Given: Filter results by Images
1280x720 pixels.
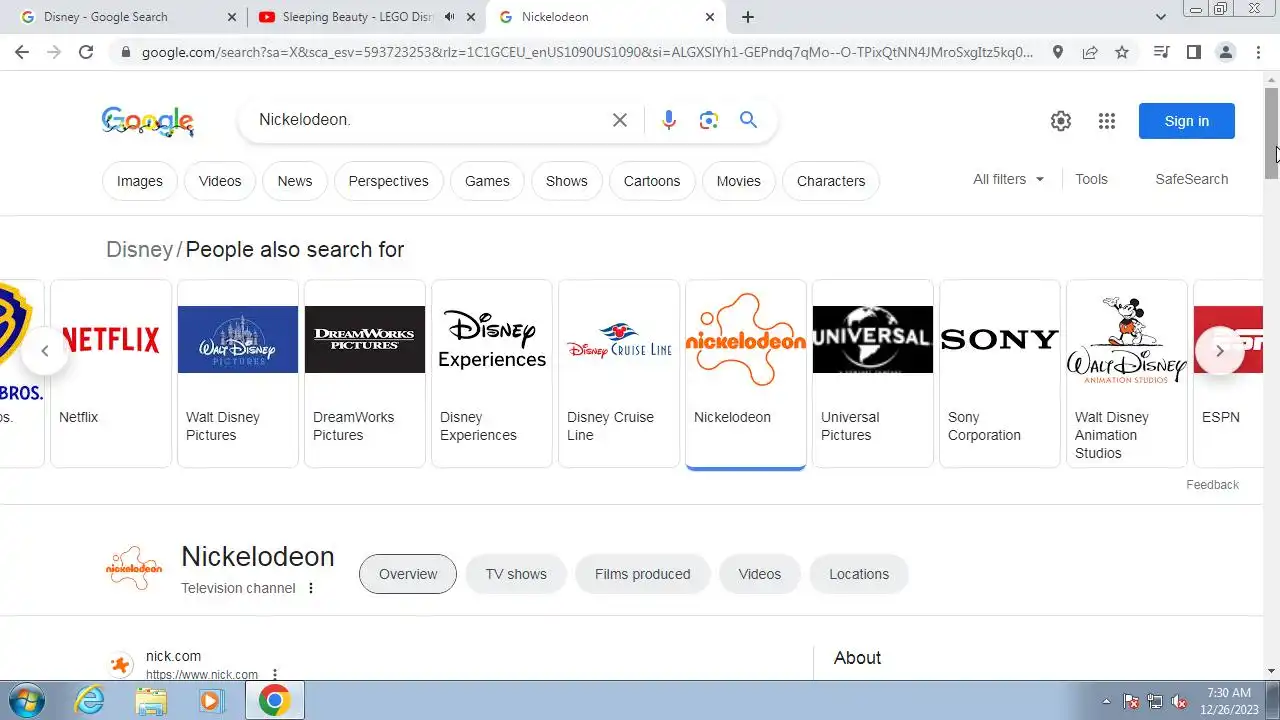Looking at the screenshot, I should (140, 181).
